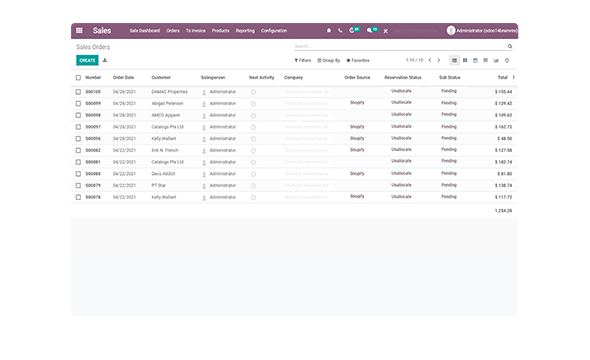Open order S00100 for DAMAC Properties
This screenshot has width=590, height=360.
[x=293, y=92]
